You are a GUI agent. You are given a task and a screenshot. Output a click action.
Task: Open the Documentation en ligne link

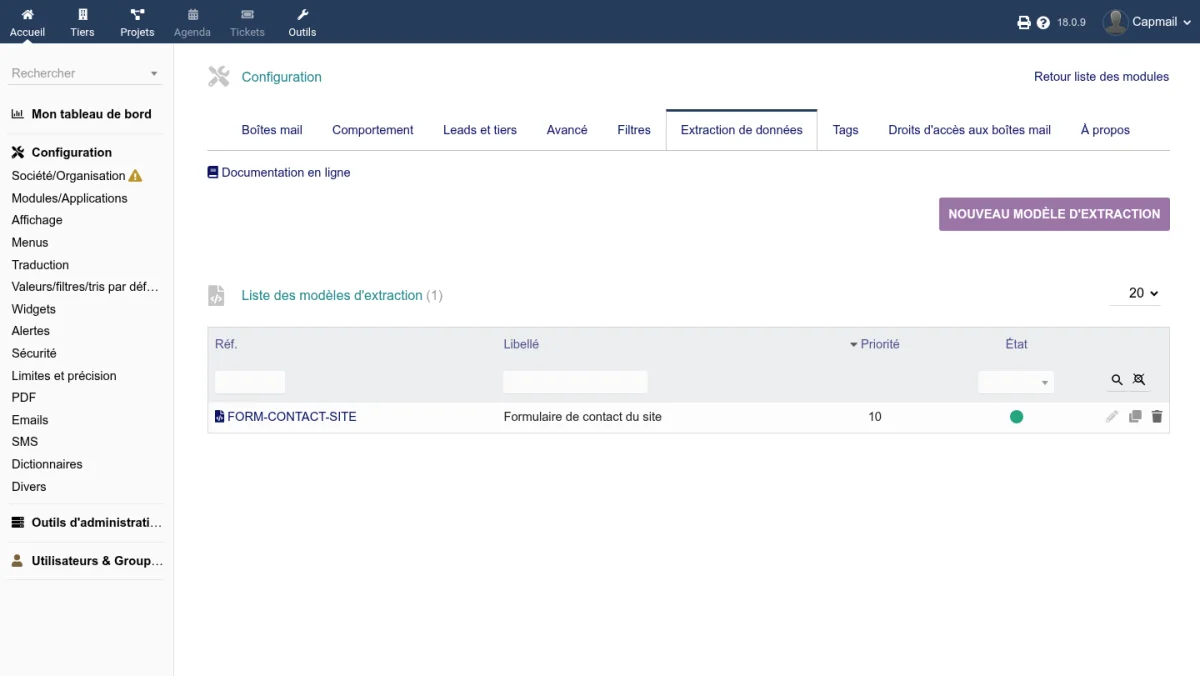coord(286,172)
